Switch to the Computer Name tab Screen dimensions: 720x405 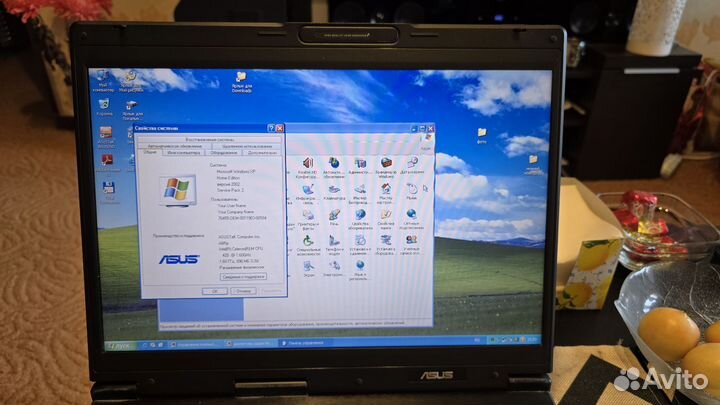point(184,152)
